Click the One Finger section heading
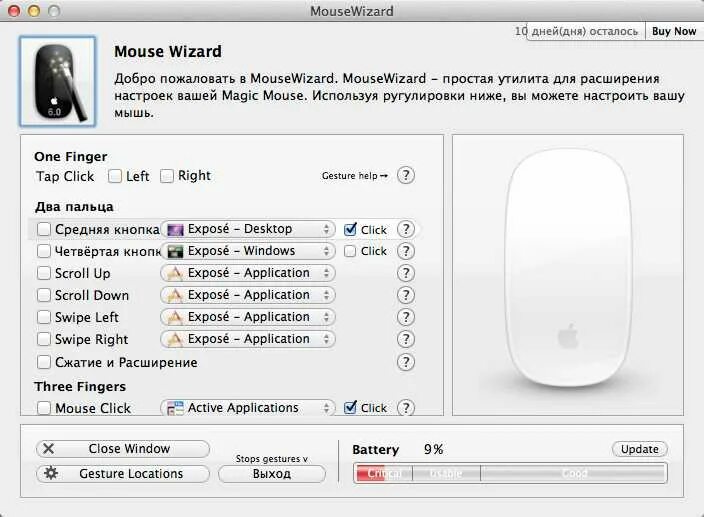This screenshot has height=517, width=704. [x=70, y=157]
